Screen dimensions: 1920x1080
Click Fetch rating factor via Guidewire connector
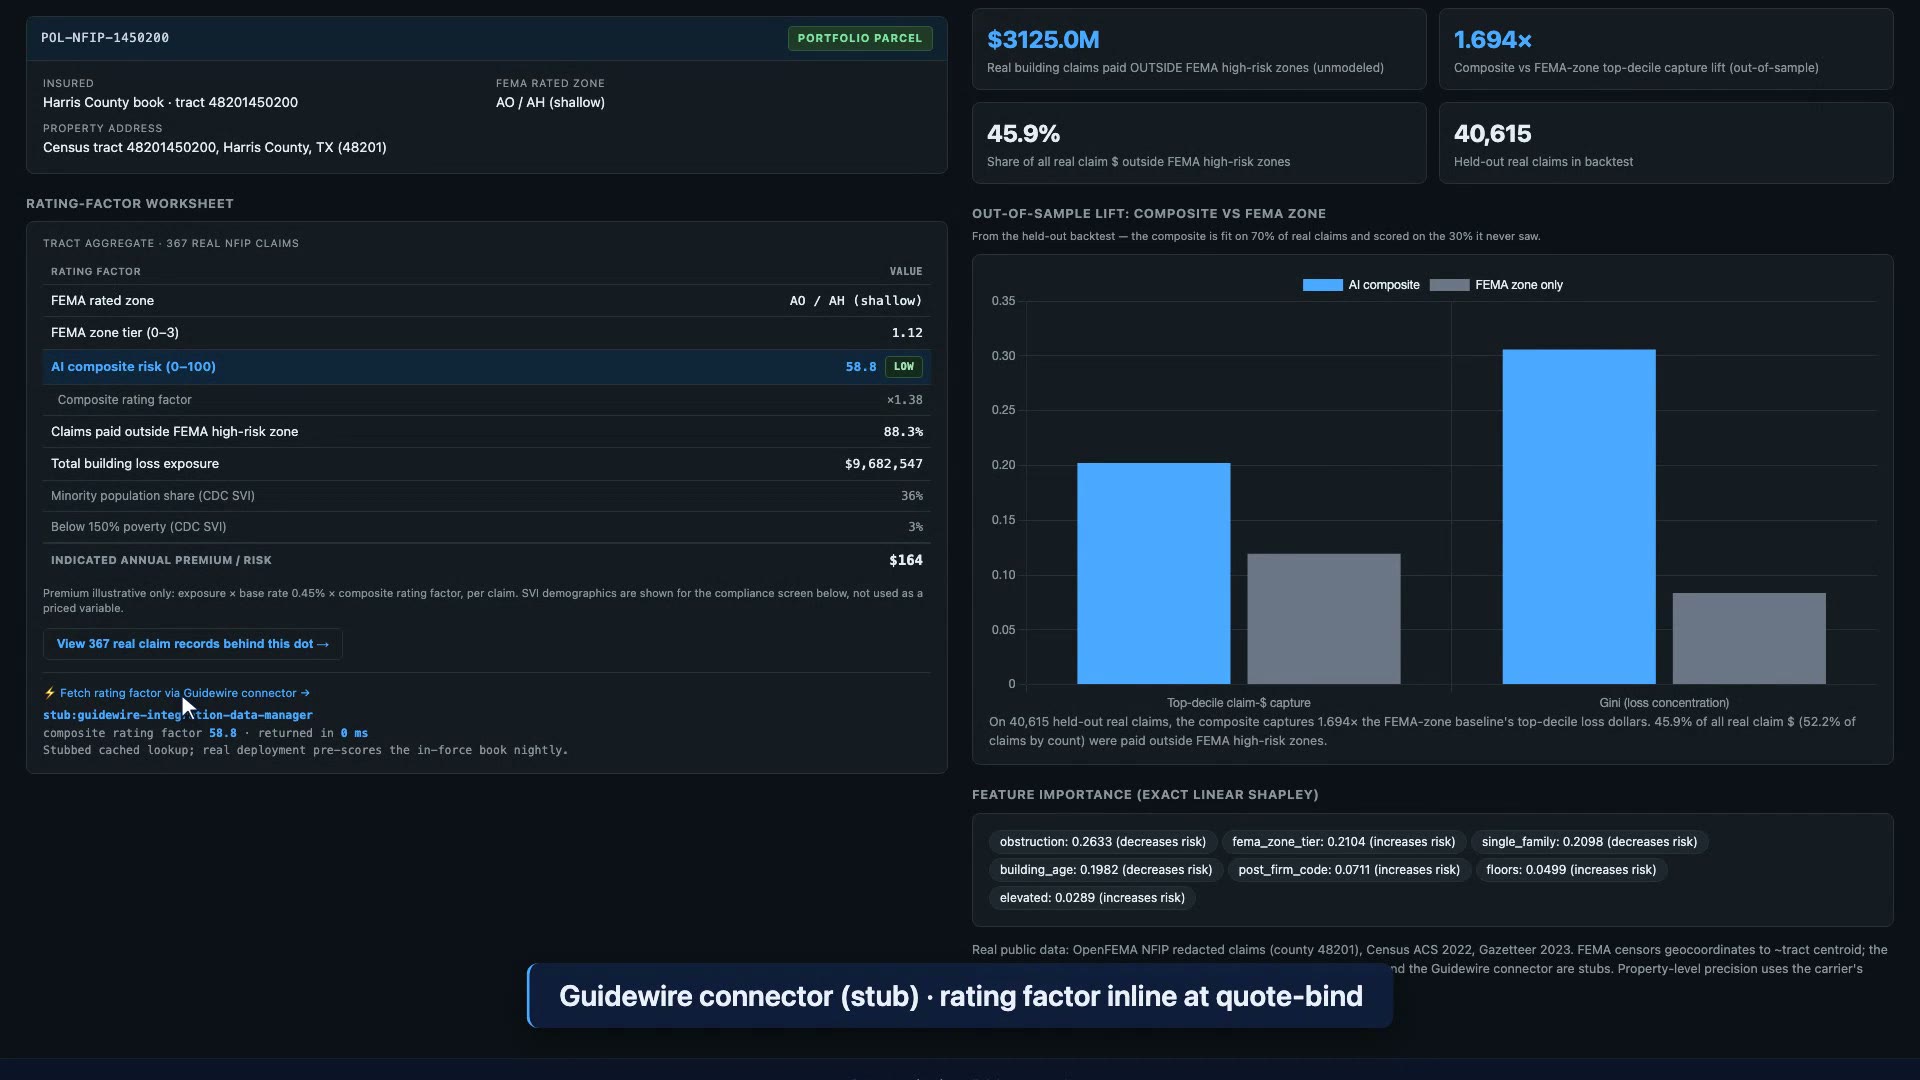pos(184,693)
